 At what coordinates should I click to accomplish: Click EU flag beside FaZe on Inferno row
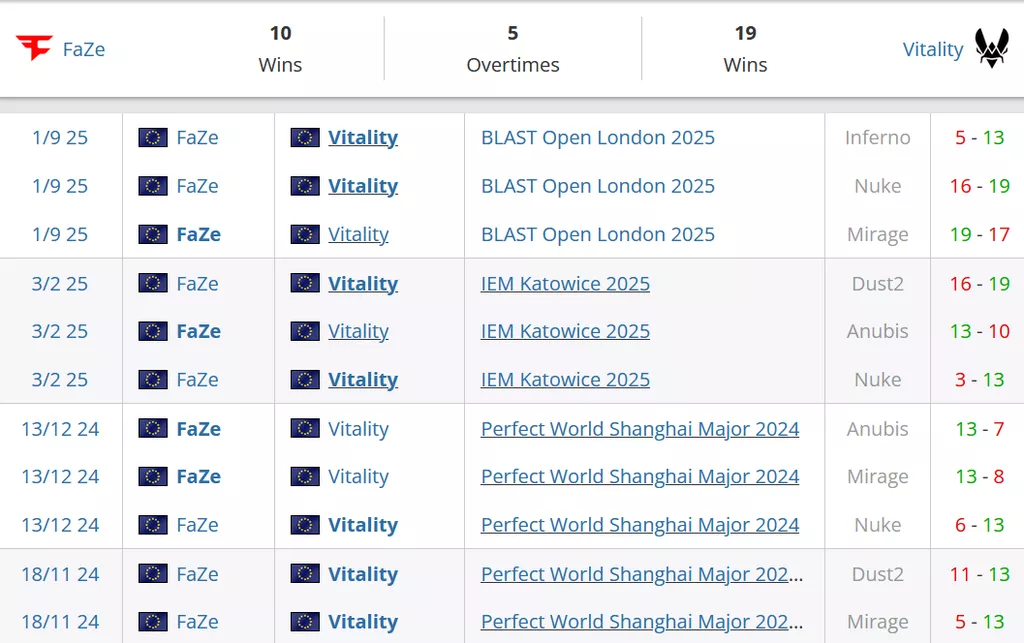[153, 138]
